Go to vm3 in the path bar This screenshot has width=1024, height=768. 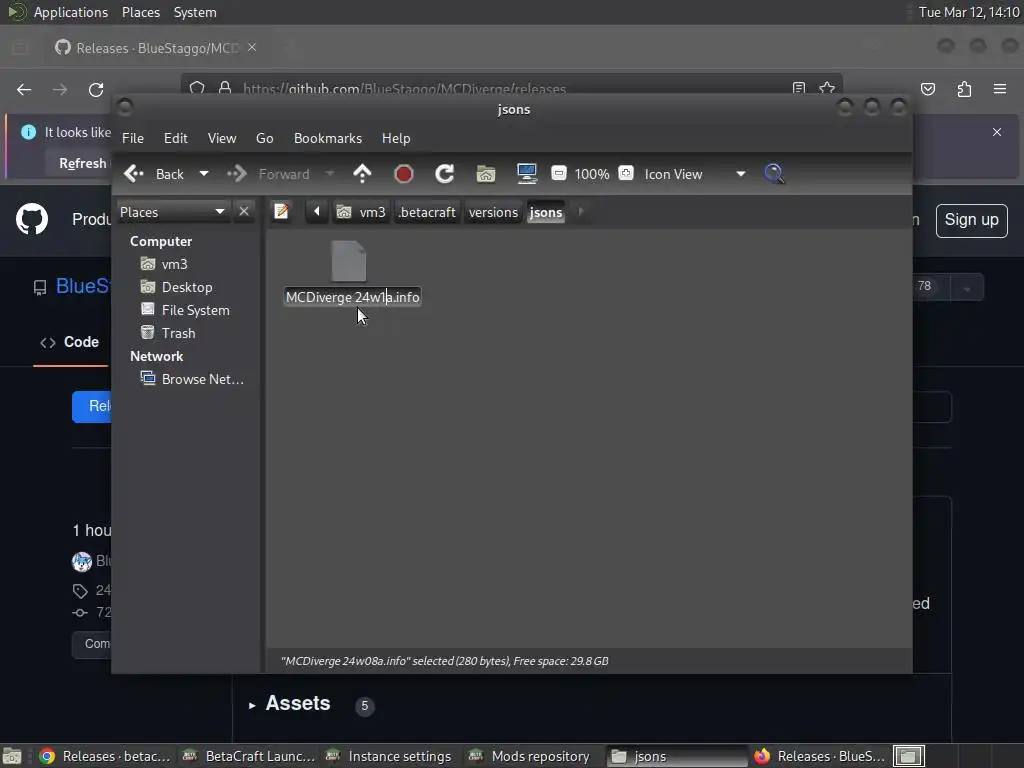tap(361, 212)
